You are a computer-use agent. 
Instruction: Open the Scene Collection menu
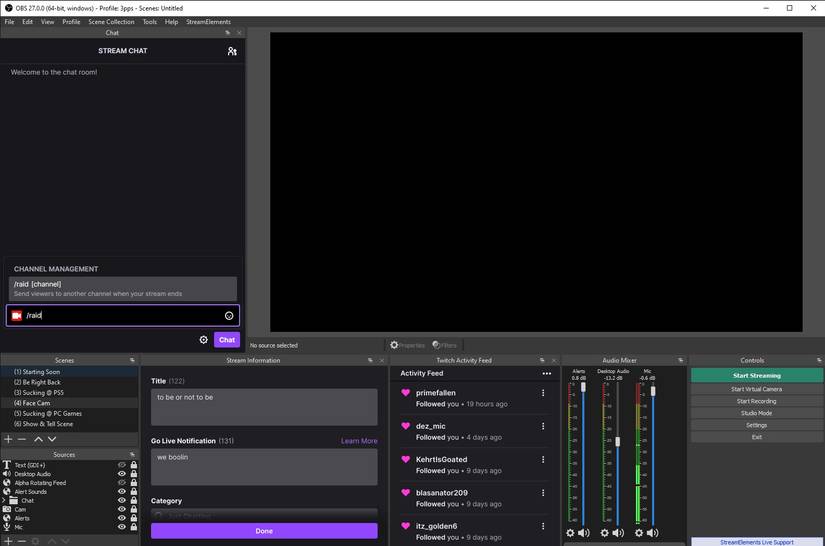[111, 21]
